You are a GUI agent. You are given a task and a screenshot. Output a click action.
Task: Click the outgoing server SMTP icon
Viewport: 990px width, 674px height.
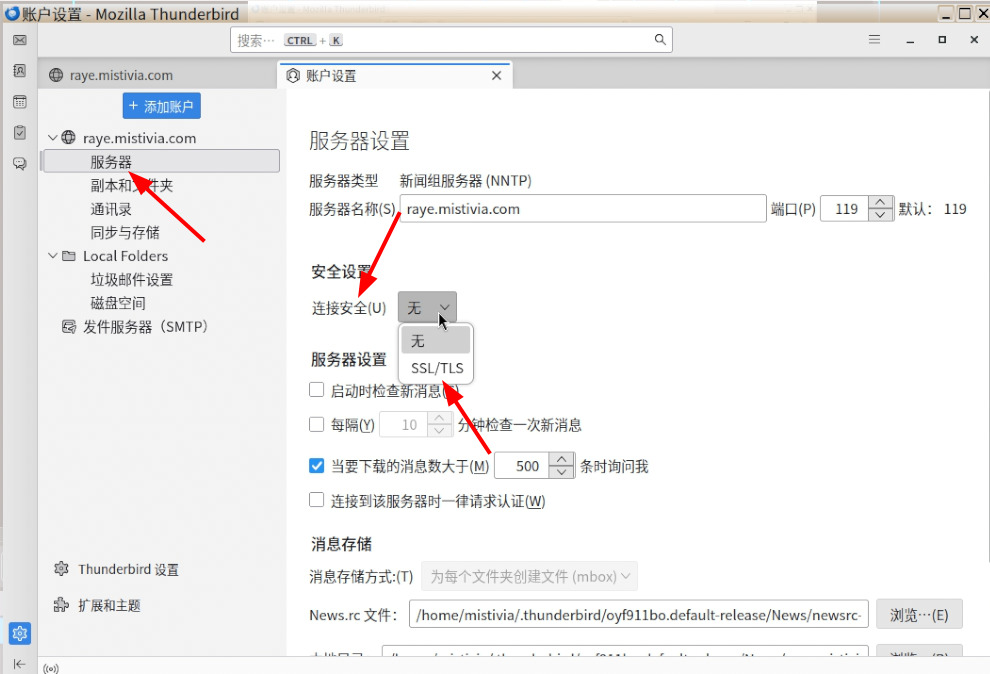point(68,326)
